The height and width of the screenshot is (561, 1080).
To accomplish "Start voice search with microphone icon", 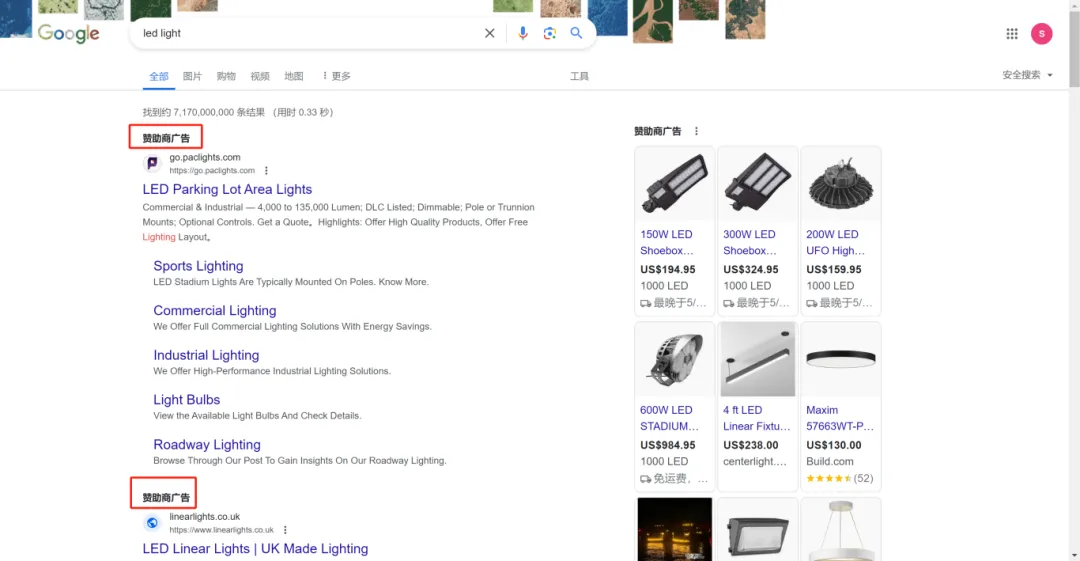I will [x=522, y=33].
